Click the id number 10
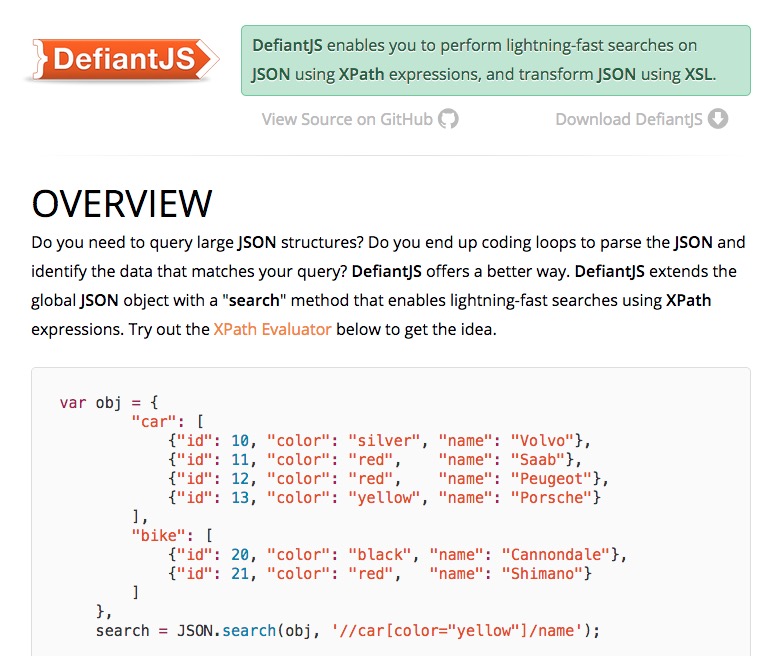783x656 pixels. 240,440
